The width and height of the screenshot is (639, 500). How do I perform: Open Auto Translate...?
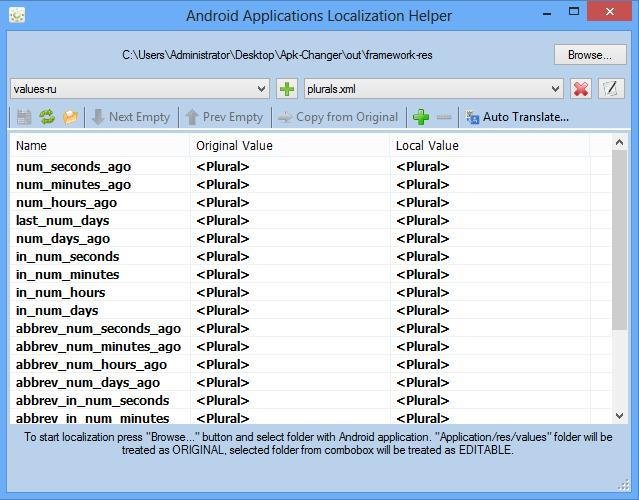(x=518, y=117)
